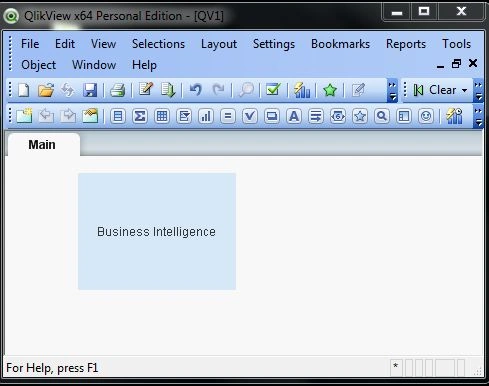Create a Container object icon
Screen dimensions: 489x386
(404, 116)
